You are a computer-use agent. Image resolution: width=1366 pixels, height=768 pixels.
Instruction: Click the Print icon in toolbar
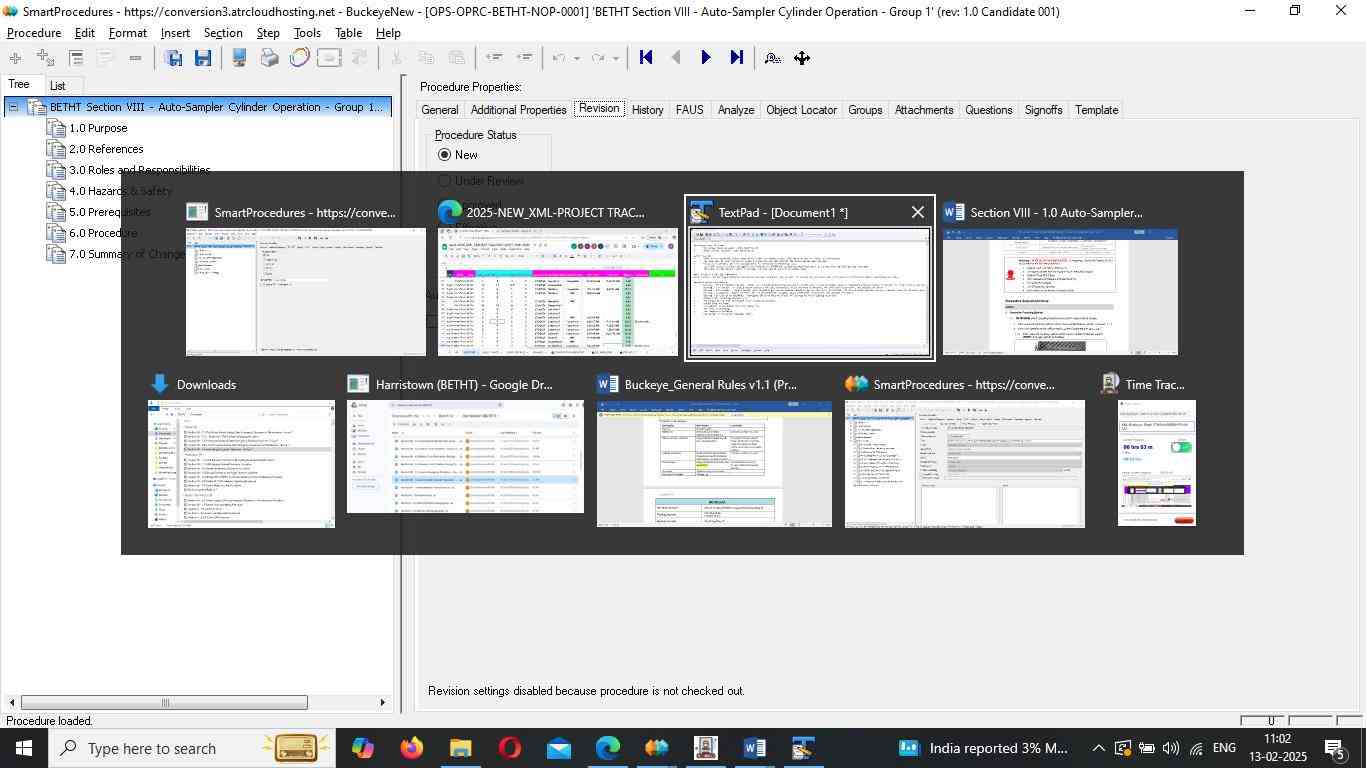tap(269, 58)
